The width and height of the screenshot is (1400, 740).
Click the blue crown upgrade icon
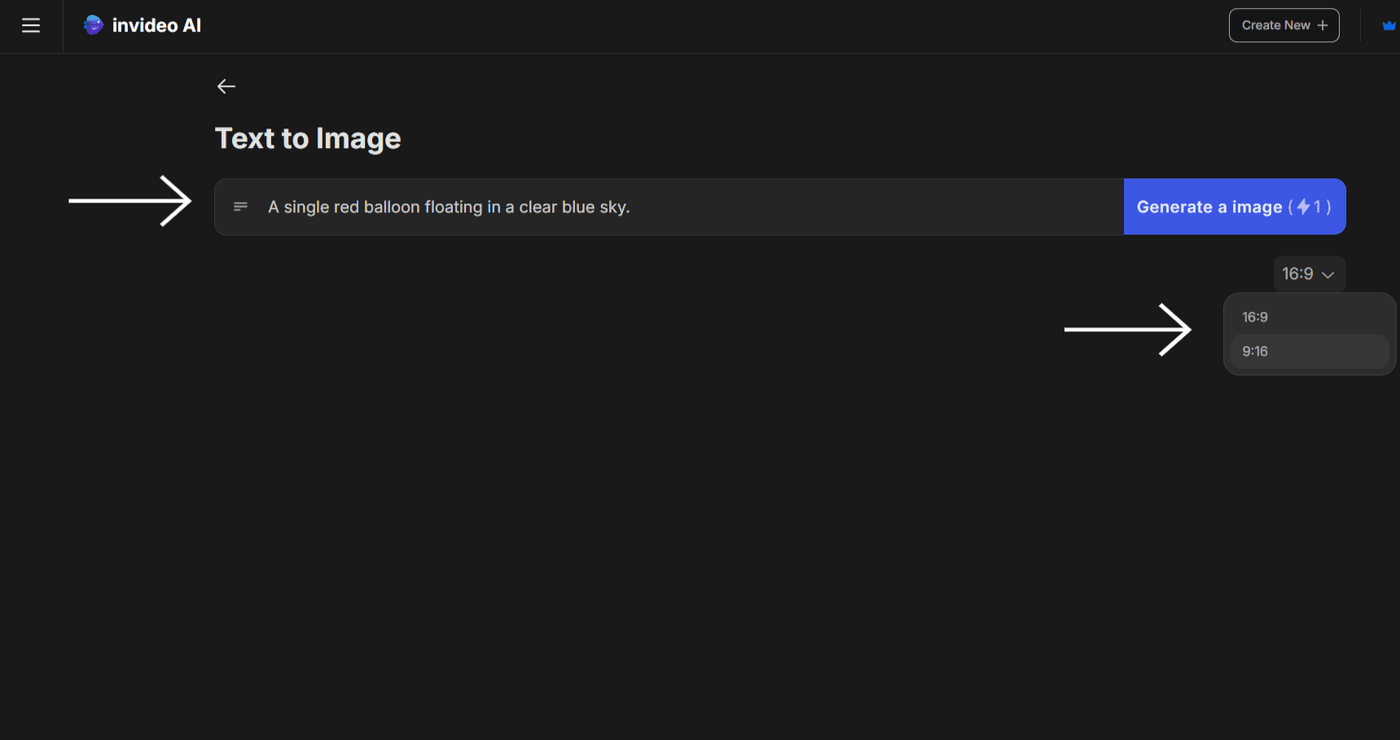pyautogui.click(x=1388, y=26)
